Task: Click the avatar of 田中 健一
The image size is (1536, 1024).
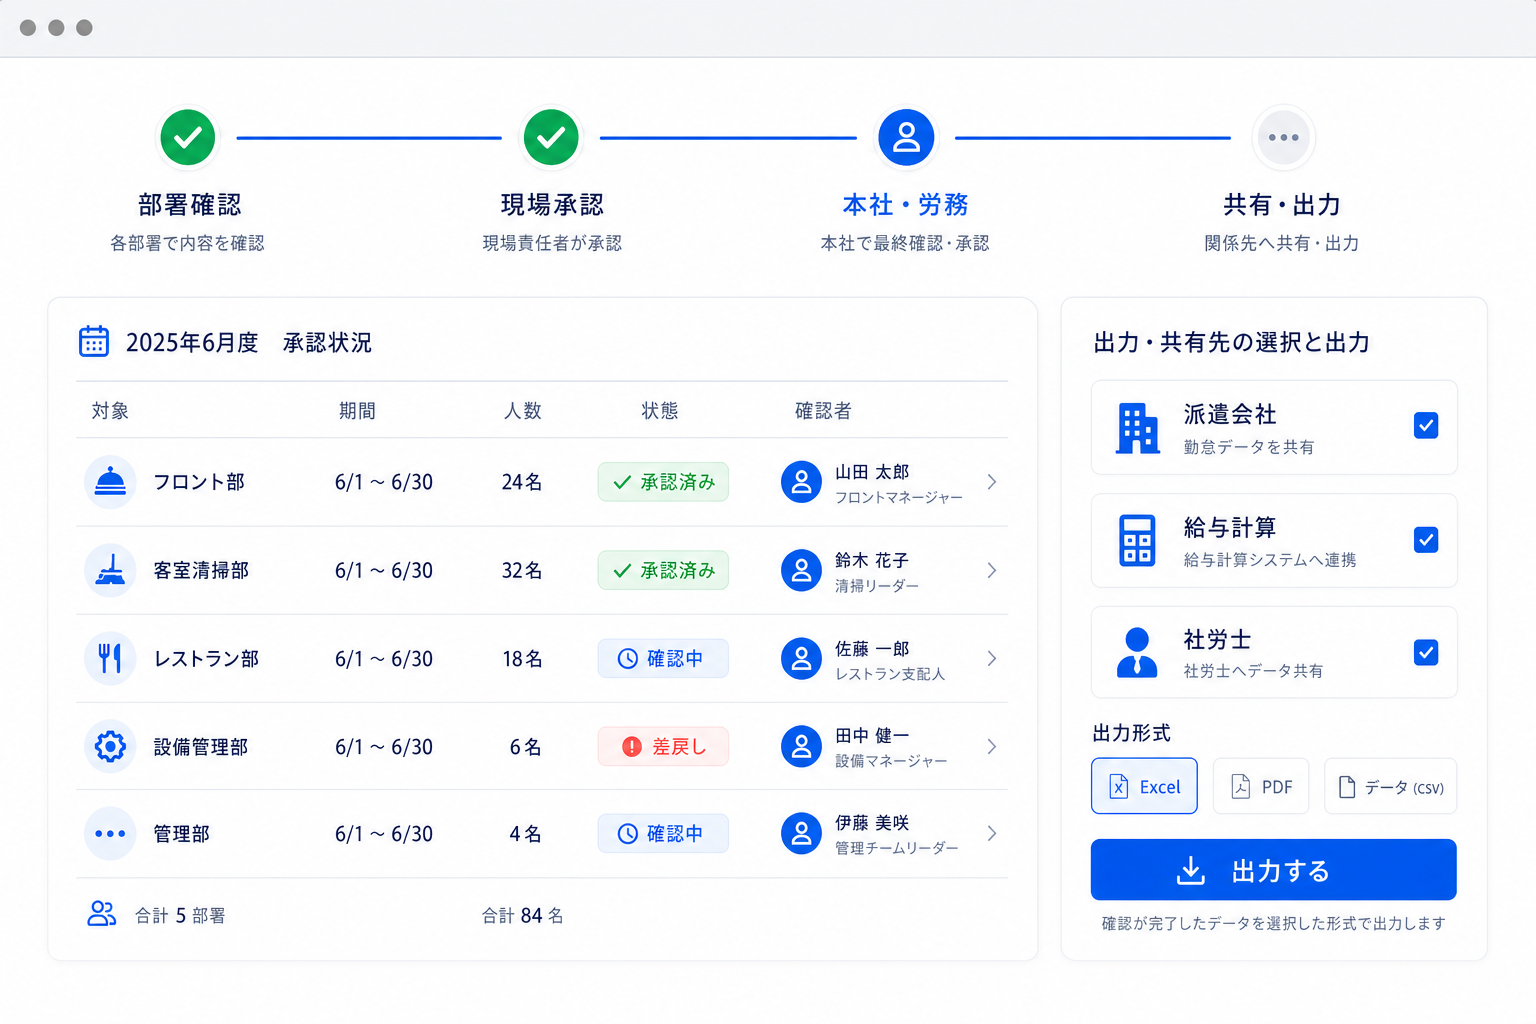Action: (801, 746)
